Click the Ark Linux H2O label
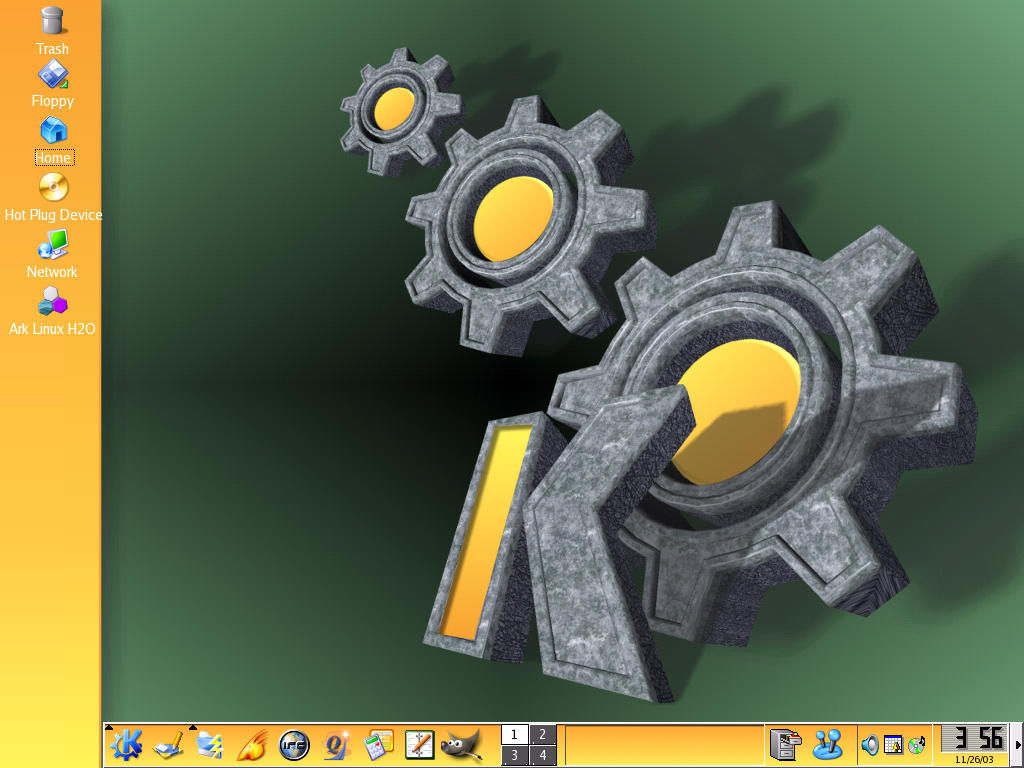The height and width of the screenshot is (768, 1024). pyautogui.click(x=52, y=328)
